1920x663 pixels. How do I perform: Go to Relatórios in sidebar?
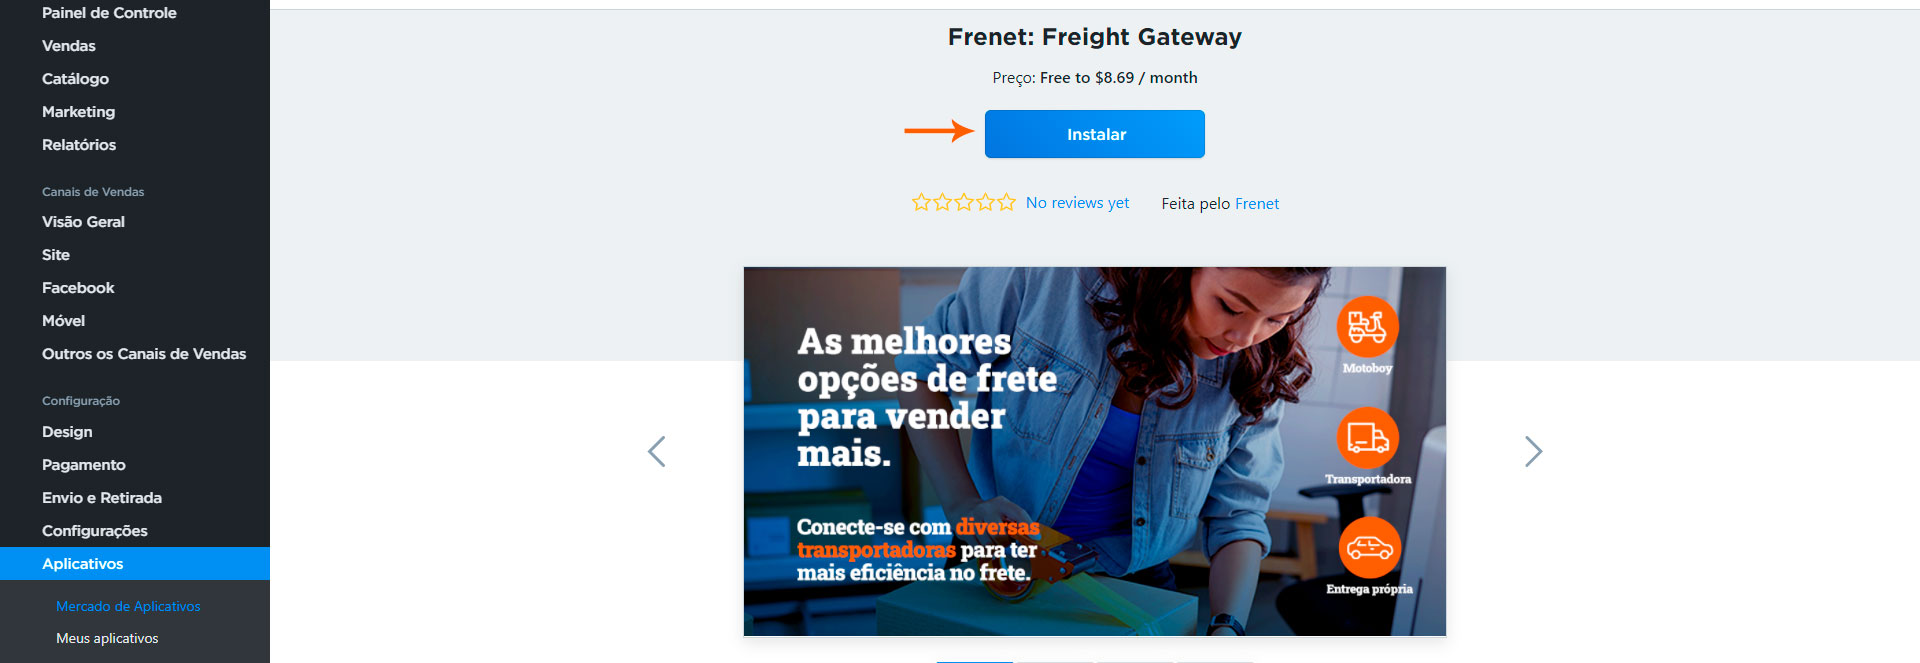click(x=79, y=145)
